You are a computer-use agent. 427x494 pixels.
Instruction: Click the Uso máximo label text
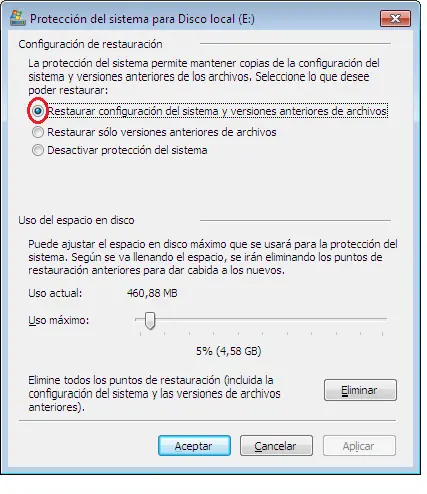59,320
